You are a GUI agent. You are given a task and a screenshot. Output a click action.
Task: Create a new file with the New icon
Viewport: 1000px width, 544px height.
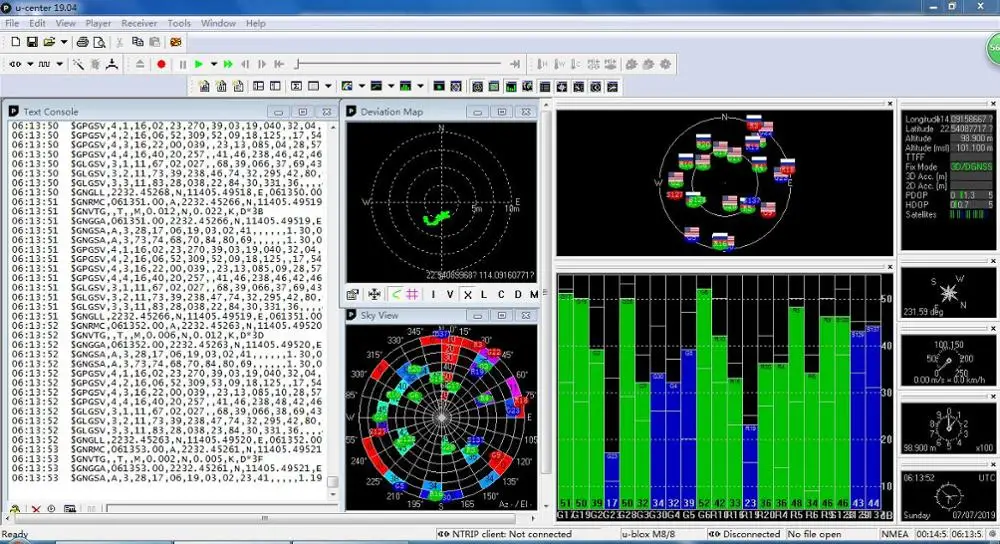(x=15, y=42)
